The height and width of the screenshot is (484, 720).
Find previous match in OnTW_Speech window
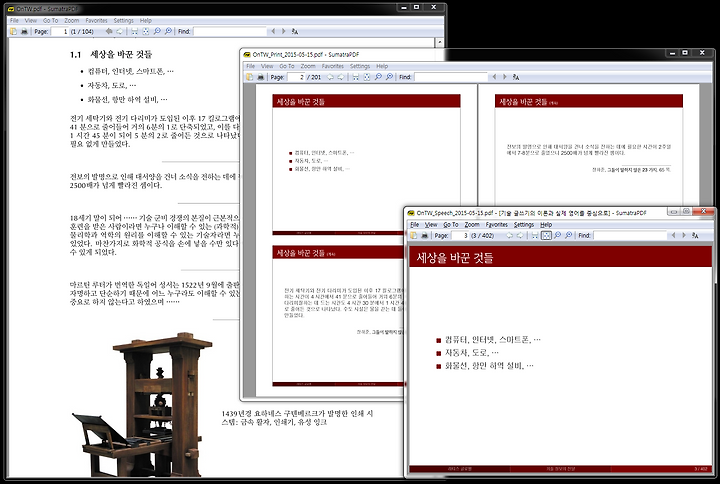pos(673,235)
